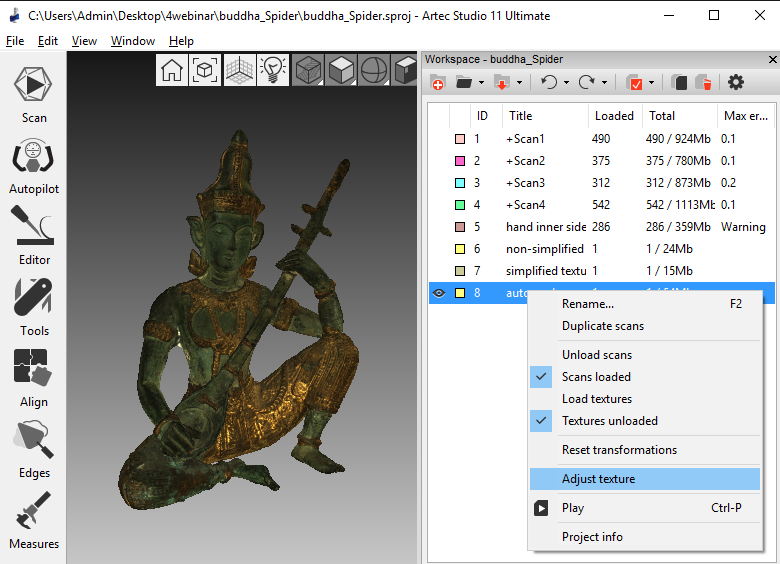Choose Duplicate scans in context menu
This screenshot has width=780, height=564.
[645, 326]
